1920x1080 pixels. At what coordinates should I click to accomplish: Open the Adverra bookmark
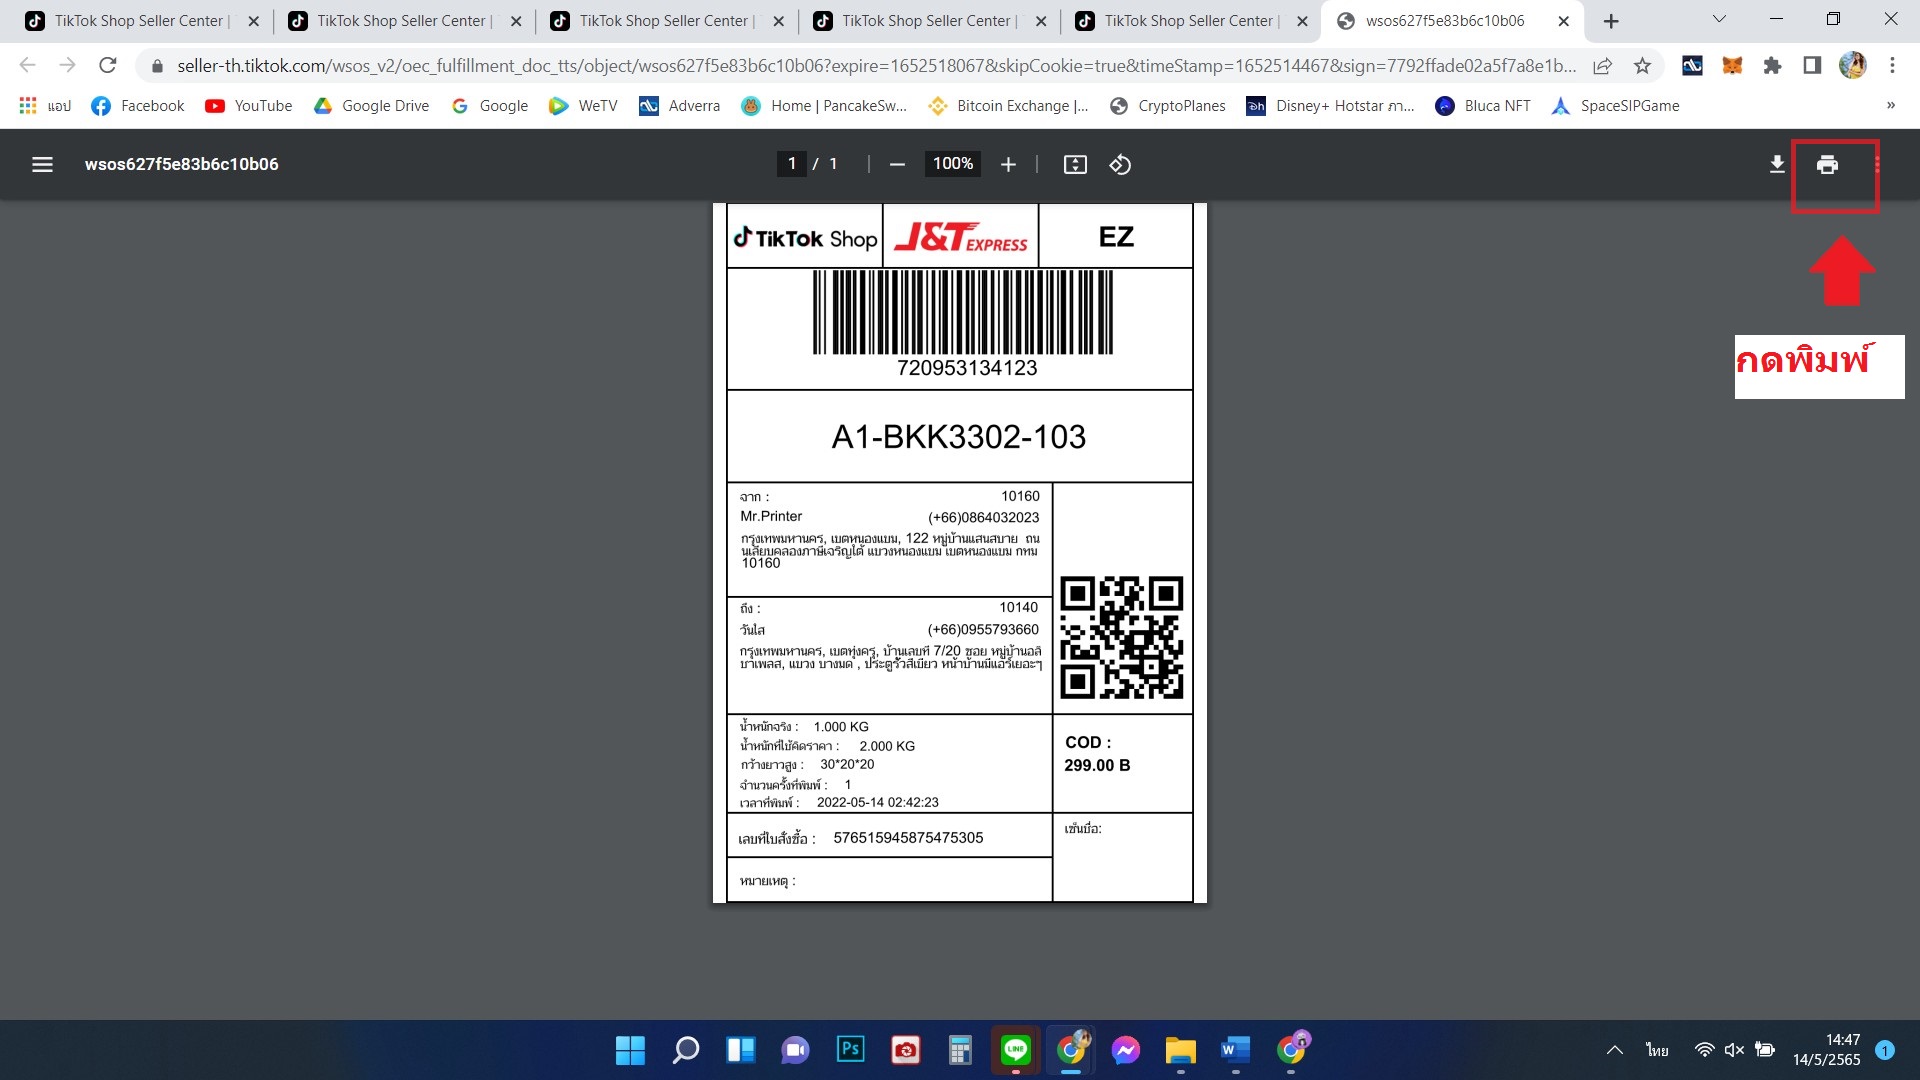click(x=679, y=105)
